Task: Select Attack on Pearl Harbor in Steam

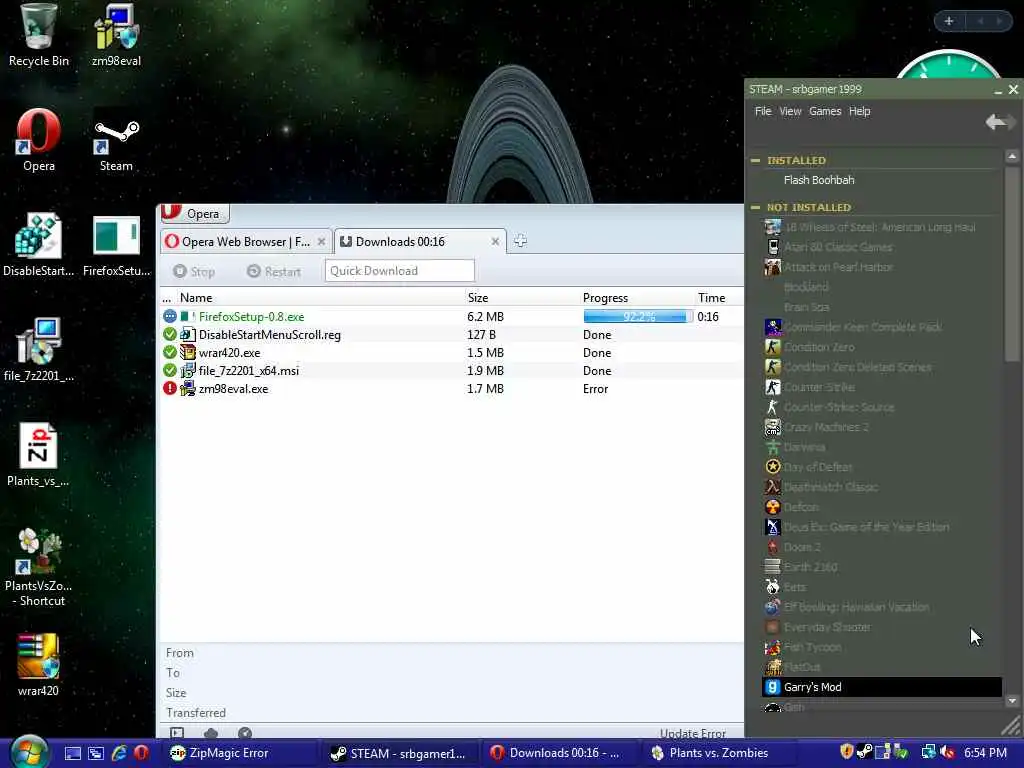Action: tap(882, 267)
